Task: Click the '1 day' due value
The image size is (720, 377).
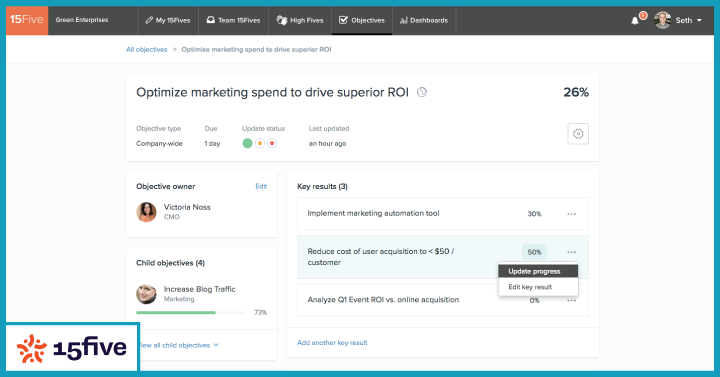Action: click(212, 144)
